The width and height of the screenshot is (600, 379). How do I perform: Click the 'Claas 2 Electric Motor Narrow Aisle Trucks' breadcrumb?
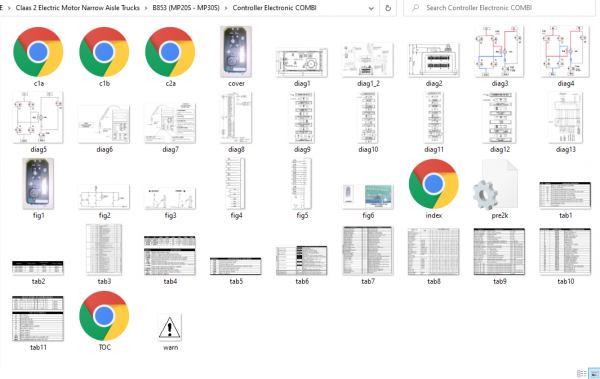click(x=78, y=8)
